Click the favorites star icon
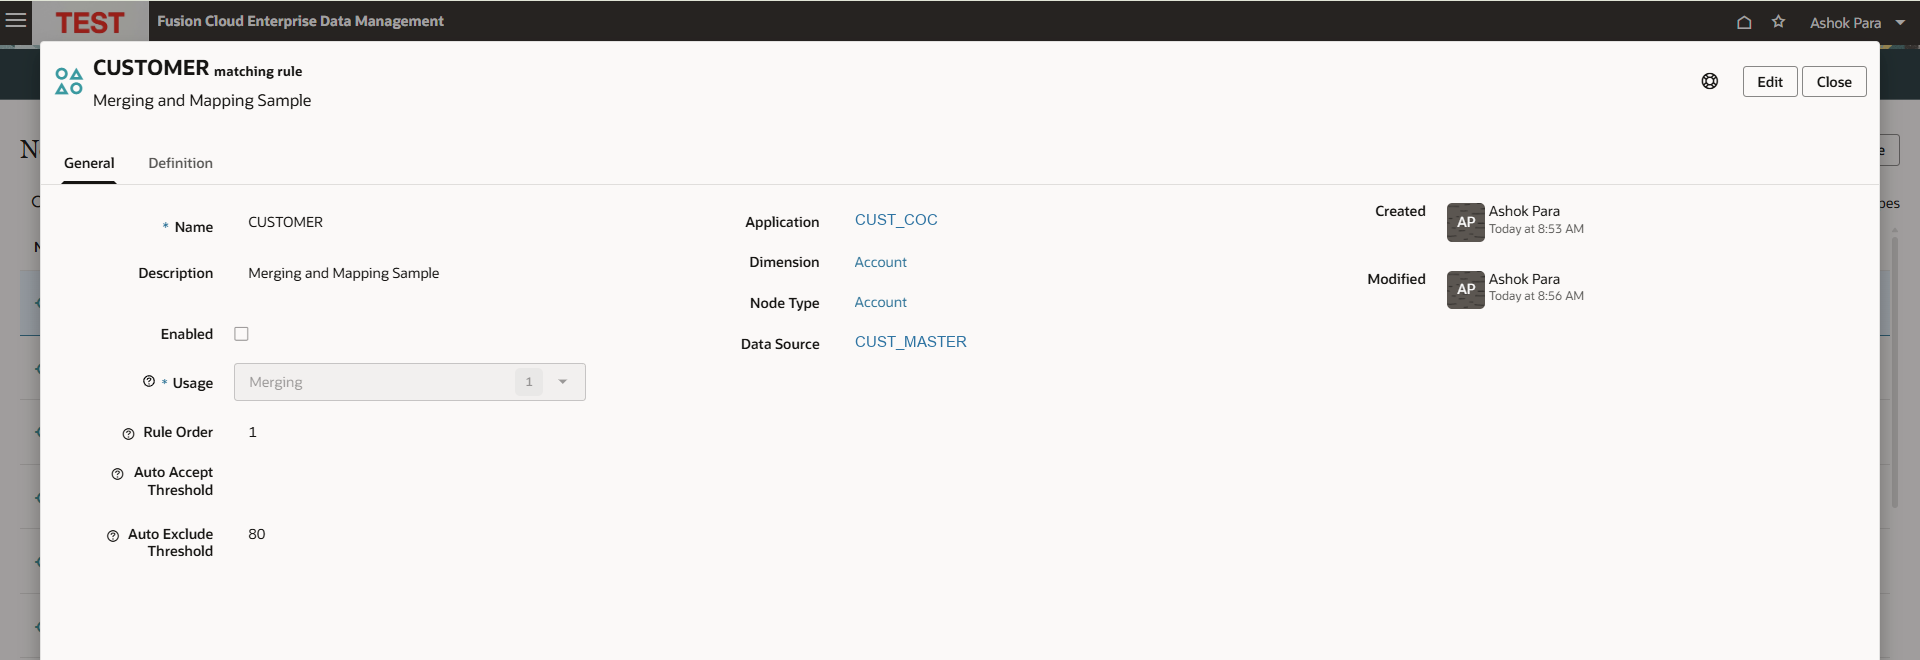Image resolution: width=1920 pixels, height=660 pixels. click(x=1778, y=21)
